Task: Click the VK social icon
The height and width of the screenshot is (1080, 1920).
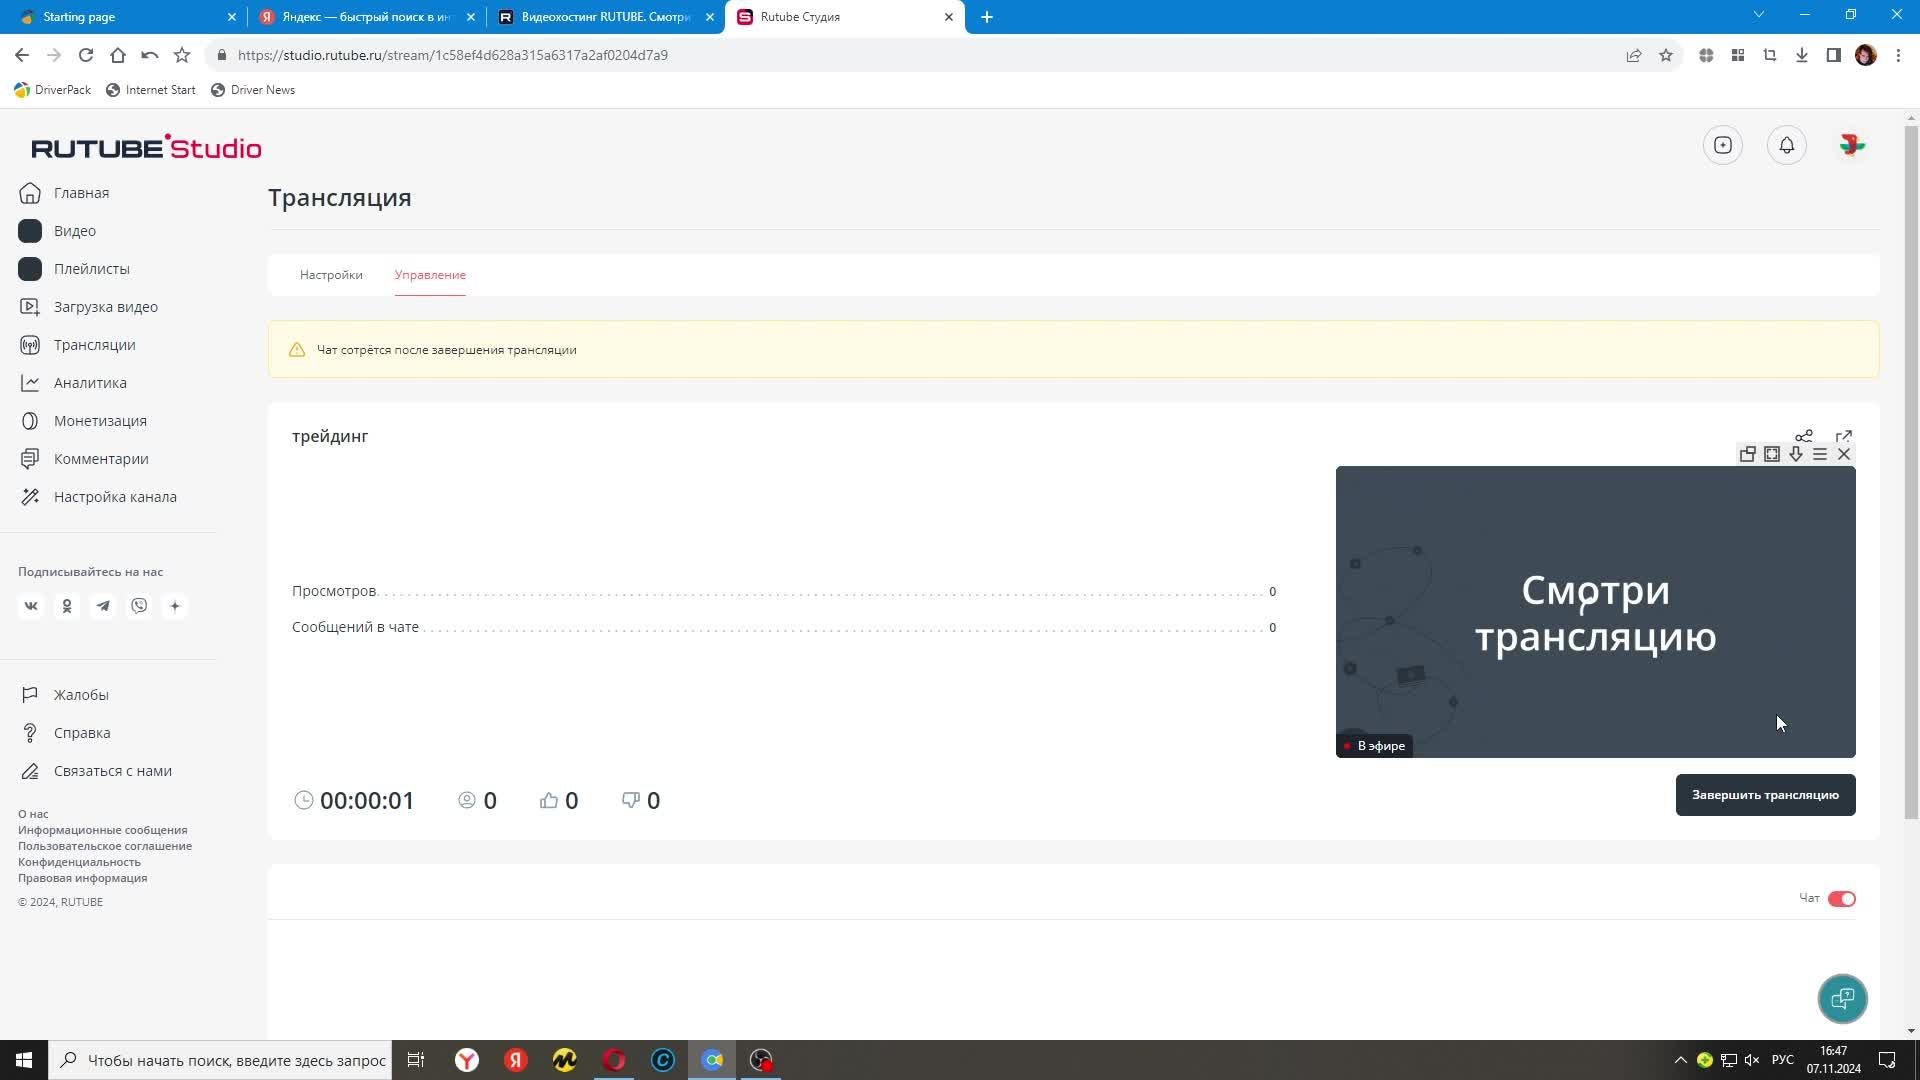Action: click(x=31, y=606)
